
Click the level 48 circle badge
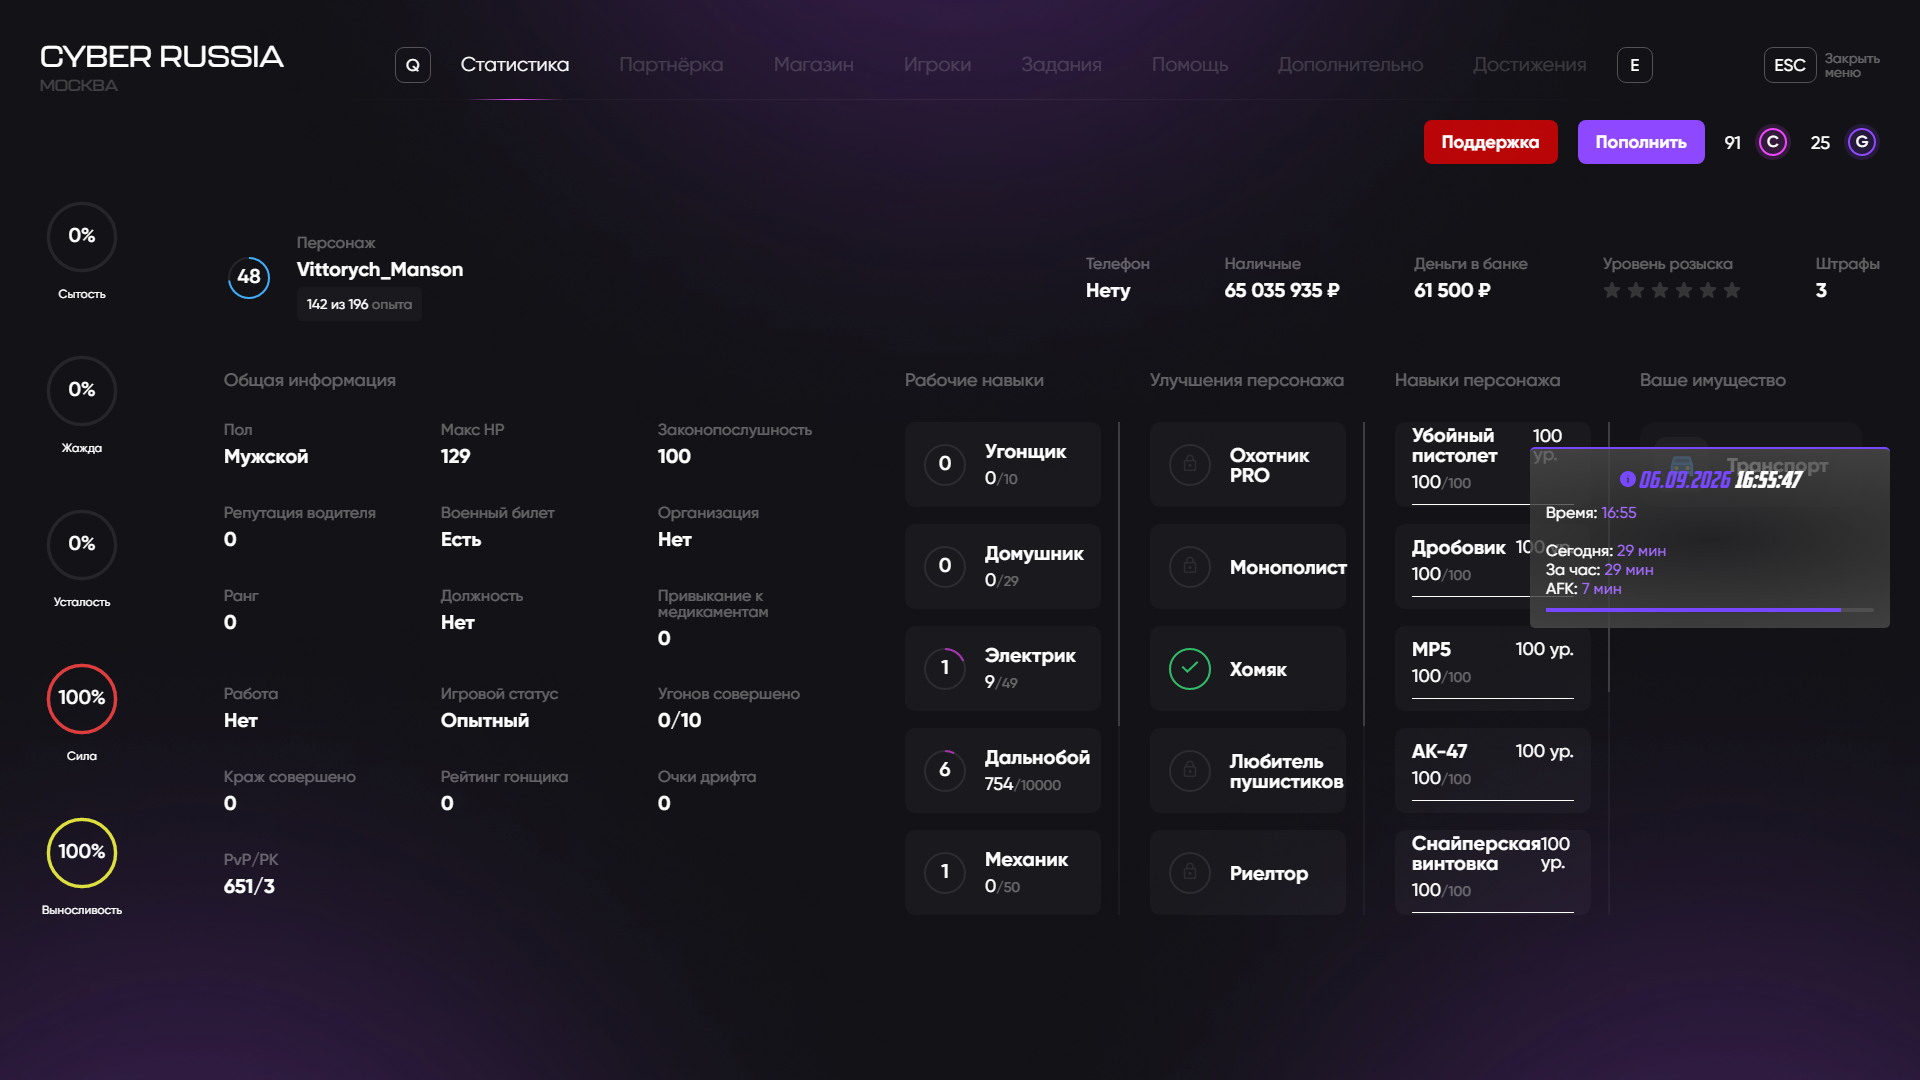[249, 277]
